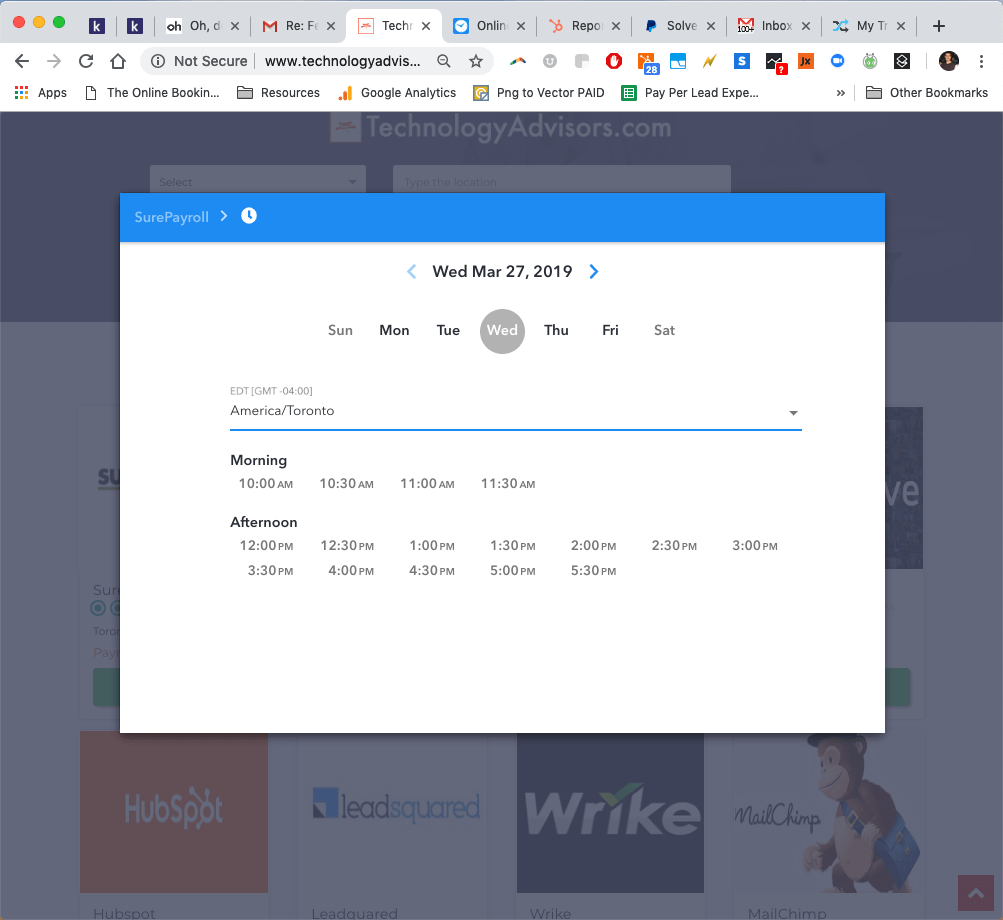1003x920 pixels.
Task: Select Tue in the weekday row
Action: [x=448, y=331]
